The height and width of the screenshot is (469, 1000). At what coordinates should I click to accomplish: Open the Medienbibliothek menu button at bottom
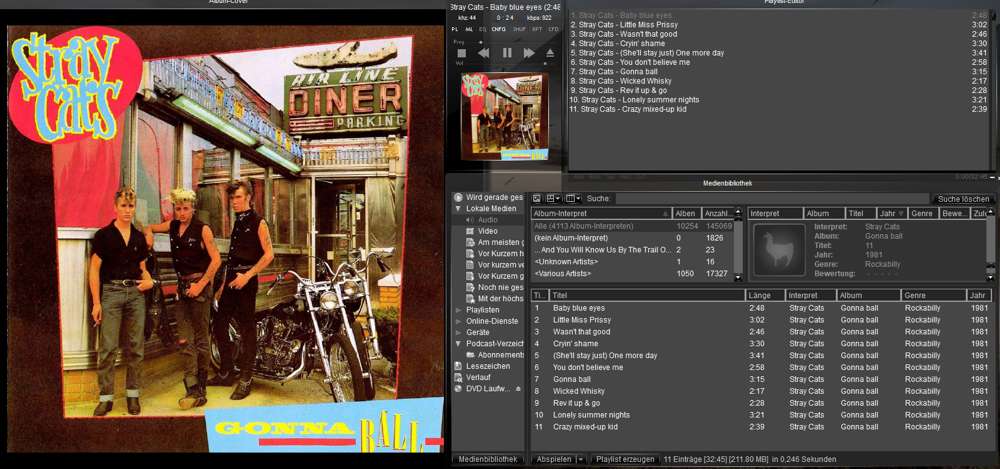point(487,459)
